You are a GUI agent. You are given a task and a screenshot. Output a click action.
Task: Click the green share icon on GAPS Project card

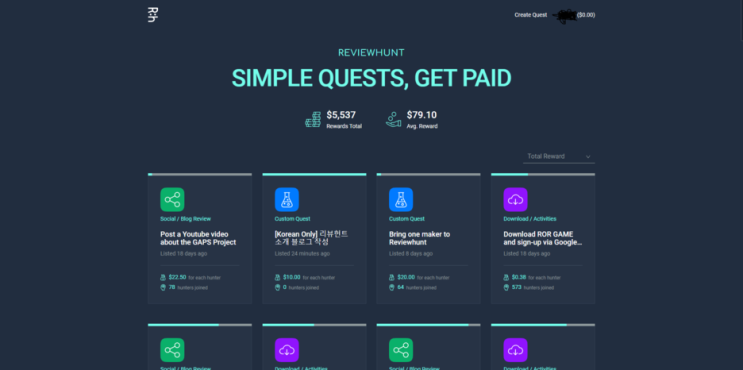172,199
